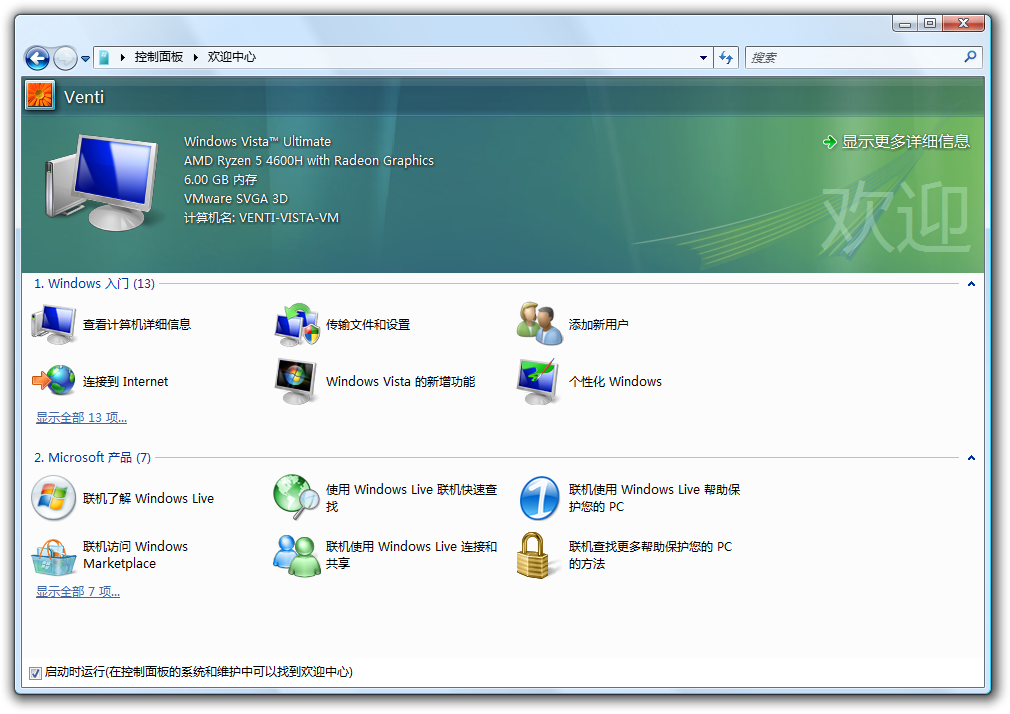This screenshot has height=714, width=1010.
Task: Click the 显示更多详细信息 link
Action: click(897, 142)
